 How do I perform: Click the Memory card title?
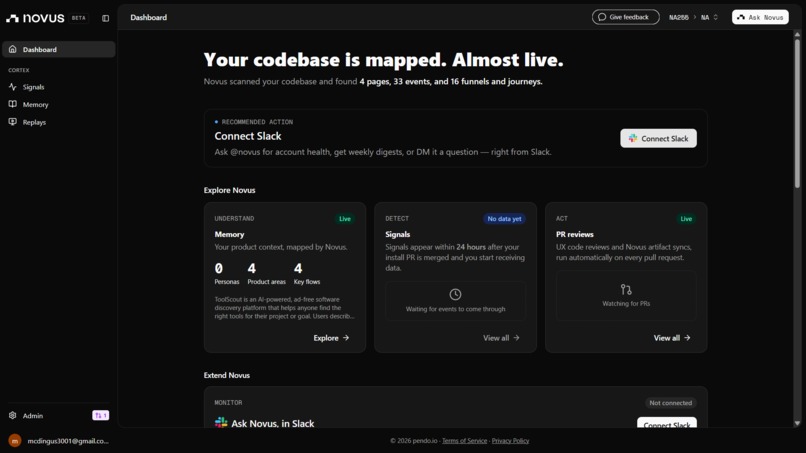pyautogui.click(x=229, y=234)
